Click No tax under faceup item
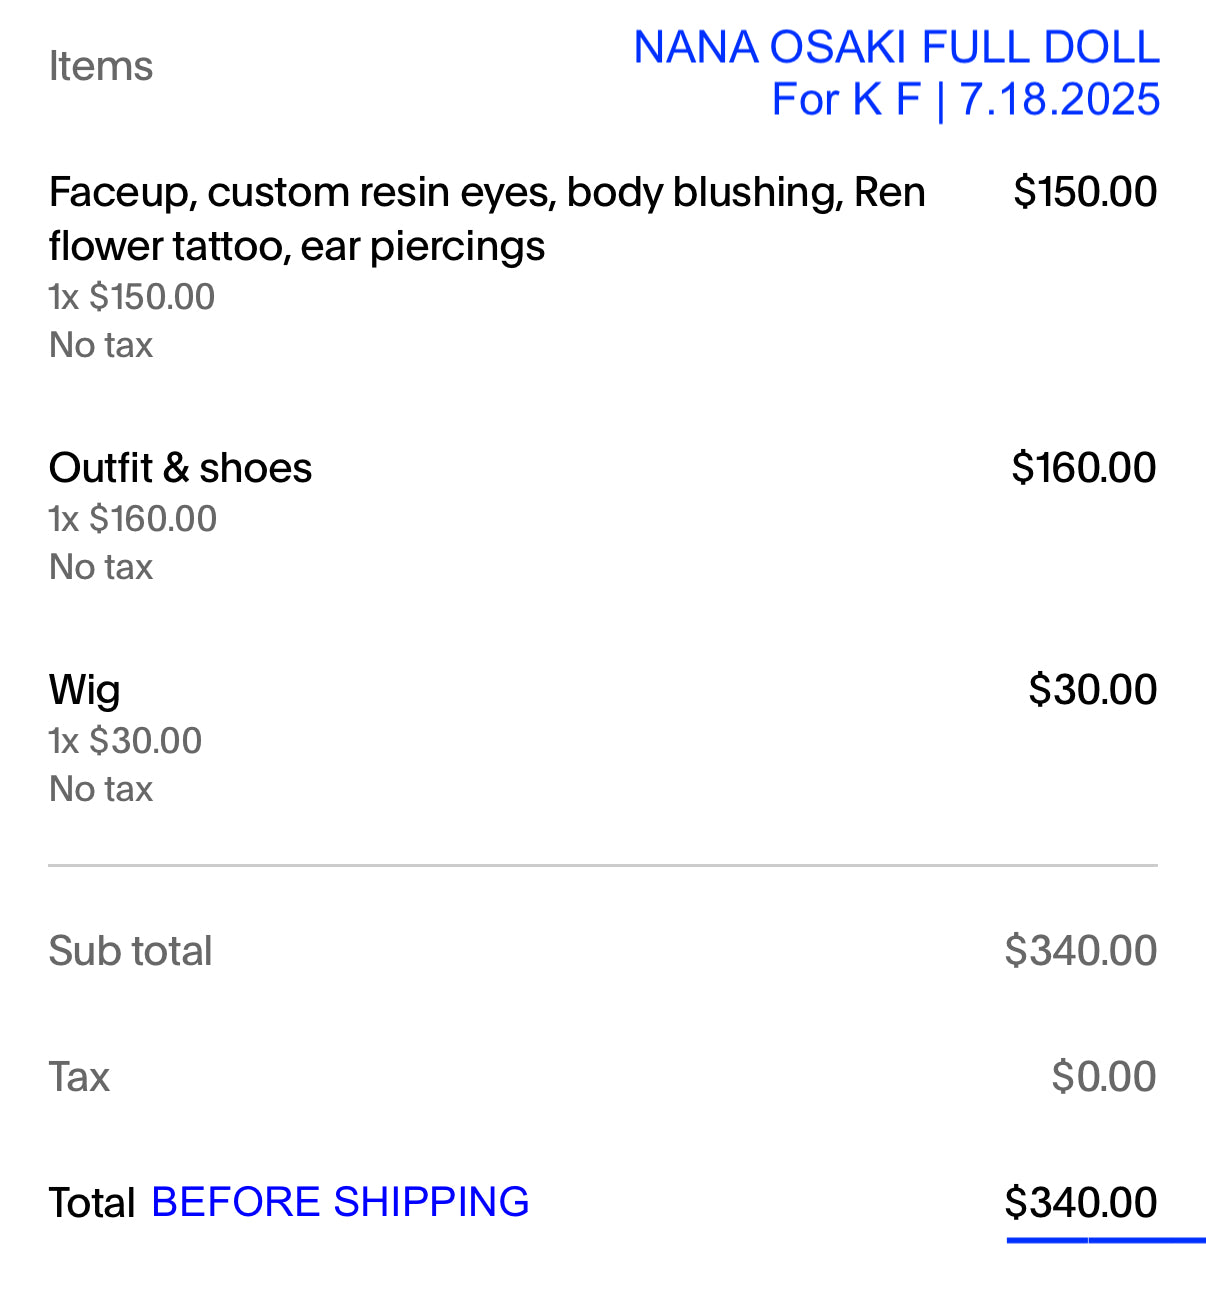The height and width of the screenshot is (1291, 1206). pos(101,345)
